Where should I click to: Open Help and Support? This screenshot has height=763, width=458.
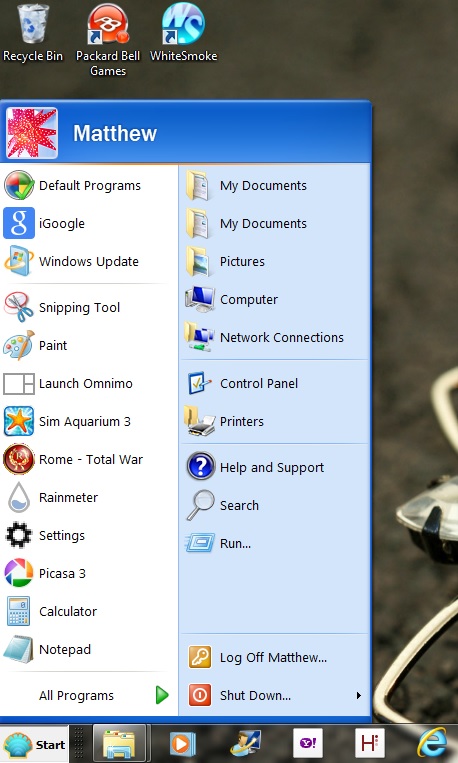275,467
